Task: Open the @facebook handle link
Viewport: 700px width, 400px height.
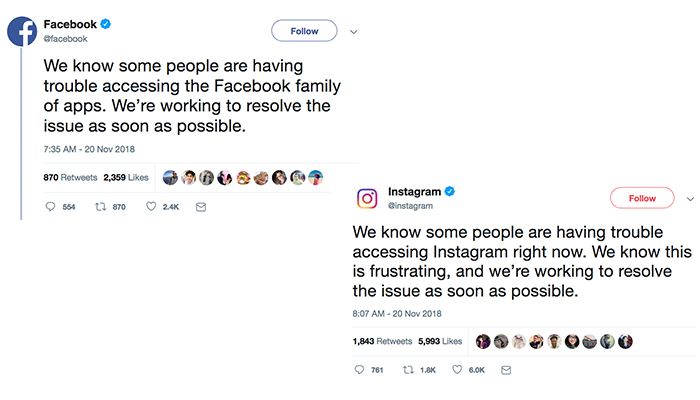Action: (65, 39)
